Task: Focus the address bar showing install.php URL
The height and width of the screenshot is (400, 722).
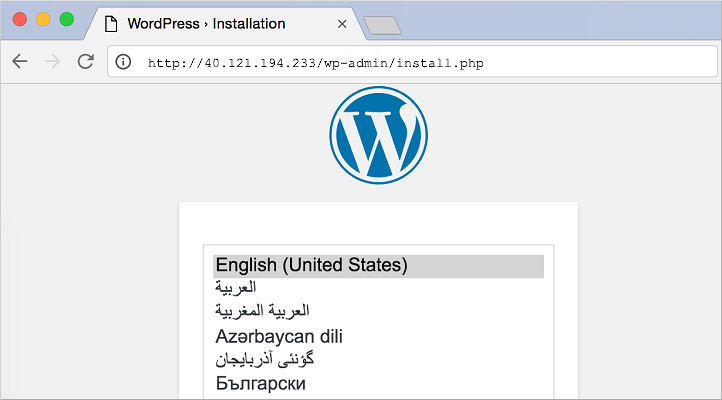Action: pos(412,62)
